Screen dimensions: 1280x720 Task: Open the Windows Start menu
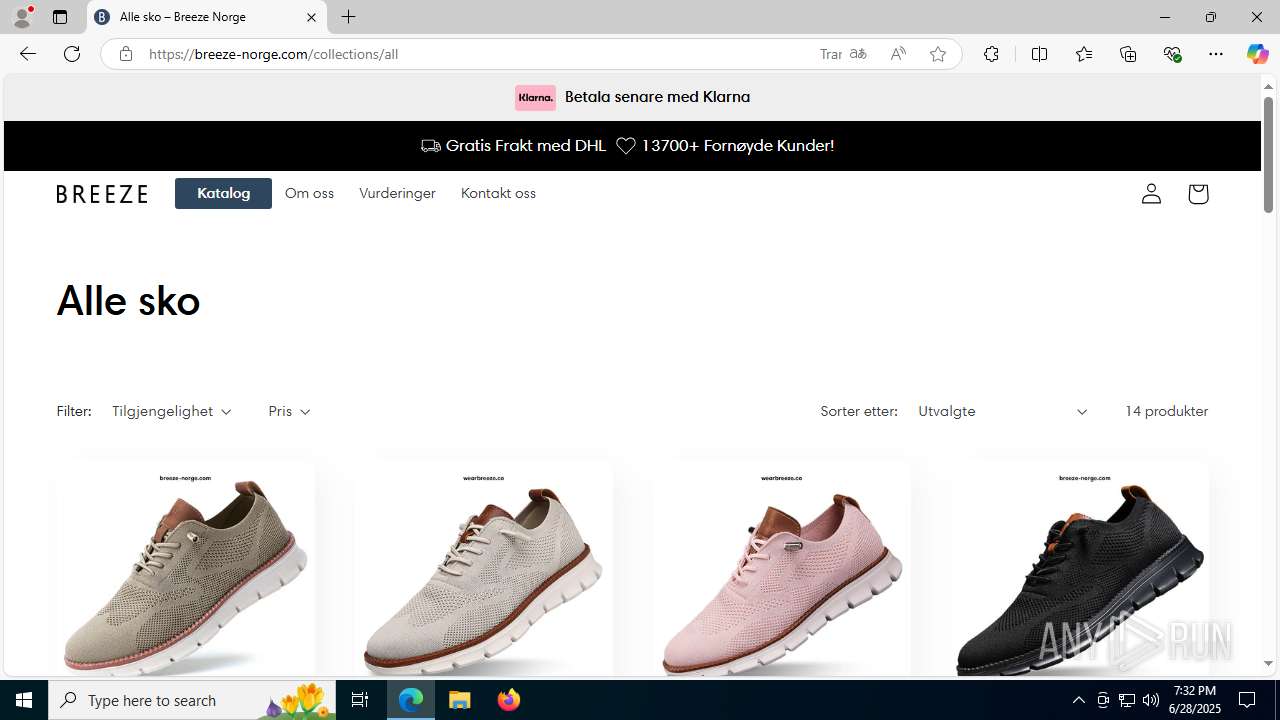(x=24, y=700)
